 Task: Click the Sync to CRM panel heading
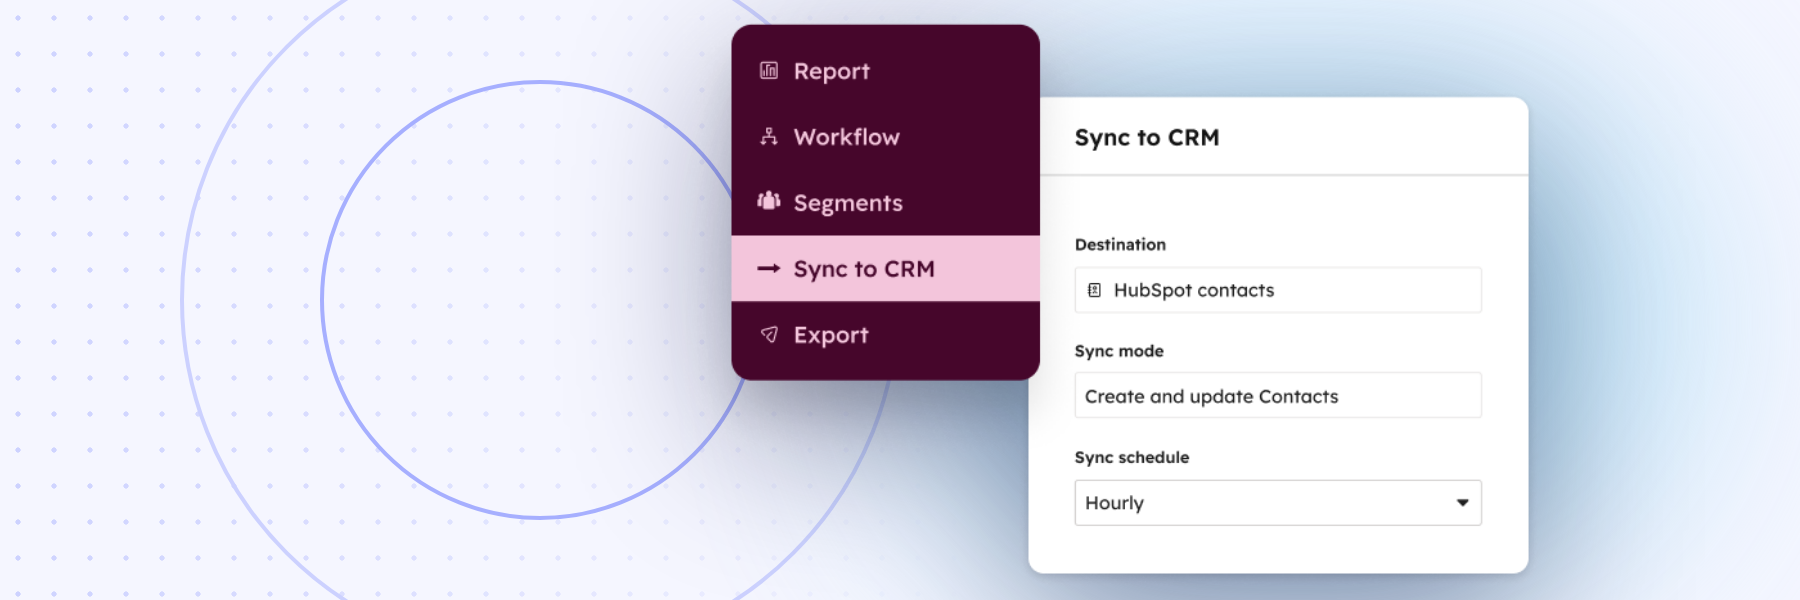coord(1147,138)
